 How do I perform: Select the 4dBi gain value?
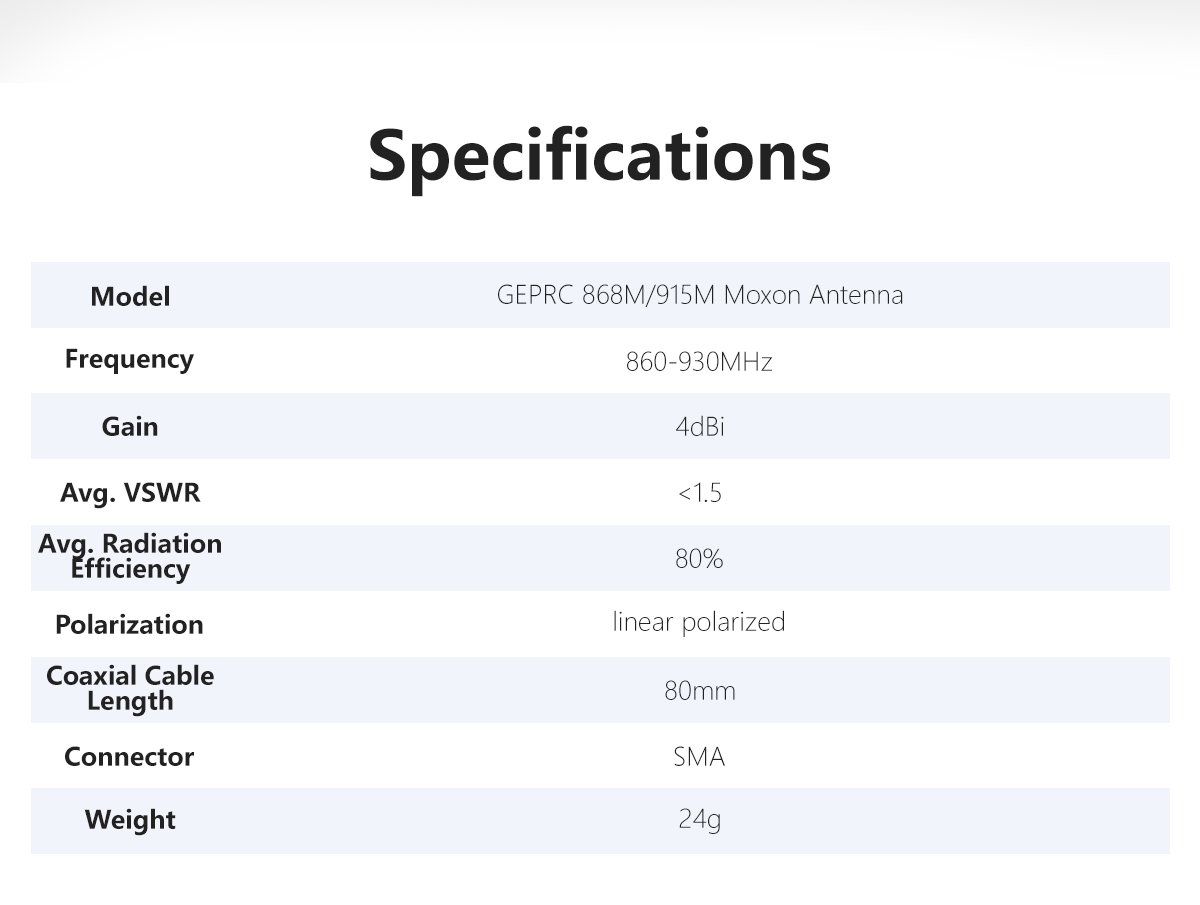(x=699, y=427)
